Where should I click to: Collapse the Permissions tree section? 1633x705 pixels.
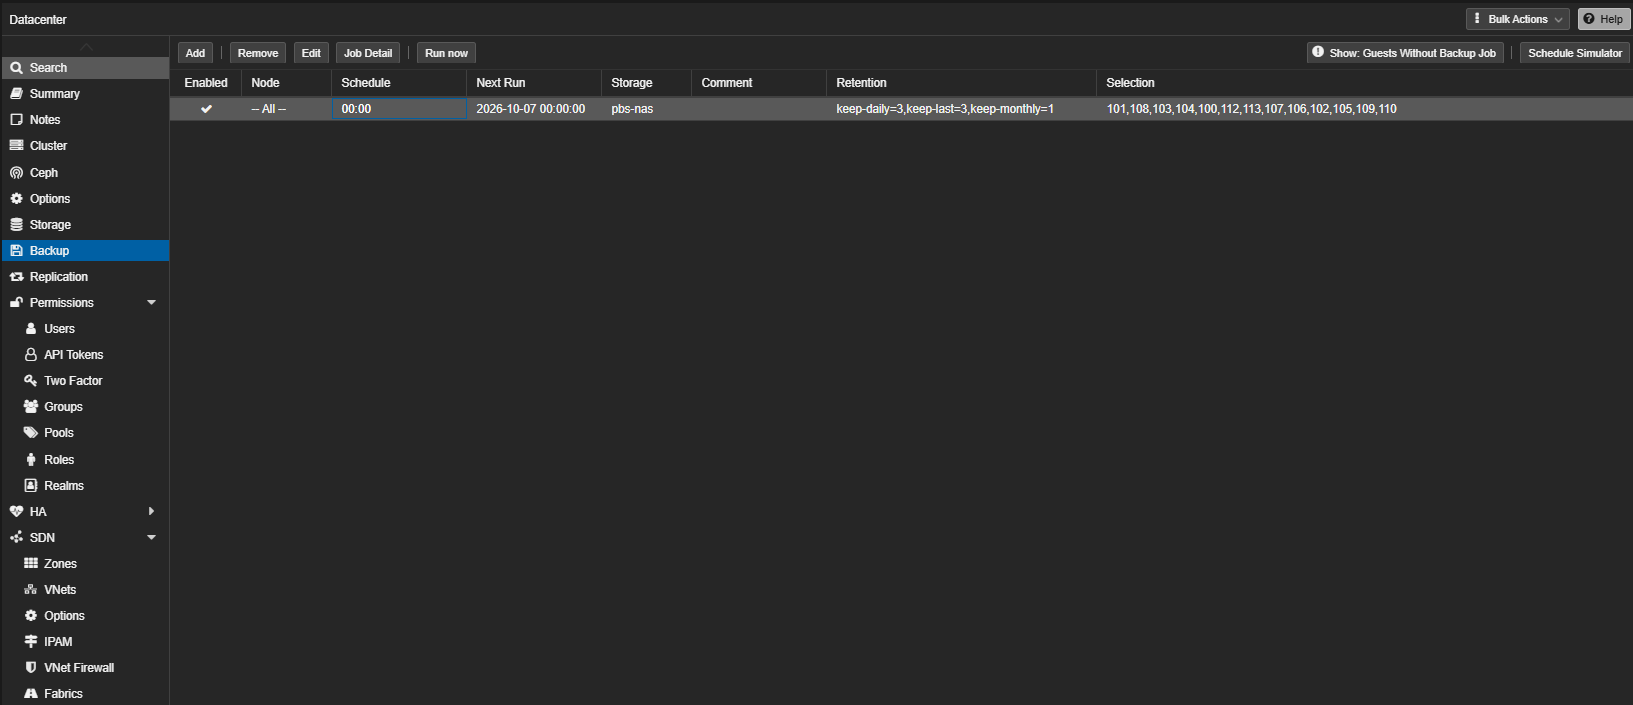point(152,303)
